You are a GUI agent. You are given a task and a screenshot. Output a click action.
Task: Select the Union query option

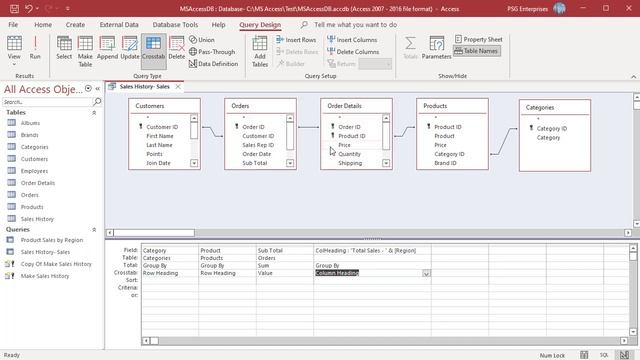click(202, 40)
